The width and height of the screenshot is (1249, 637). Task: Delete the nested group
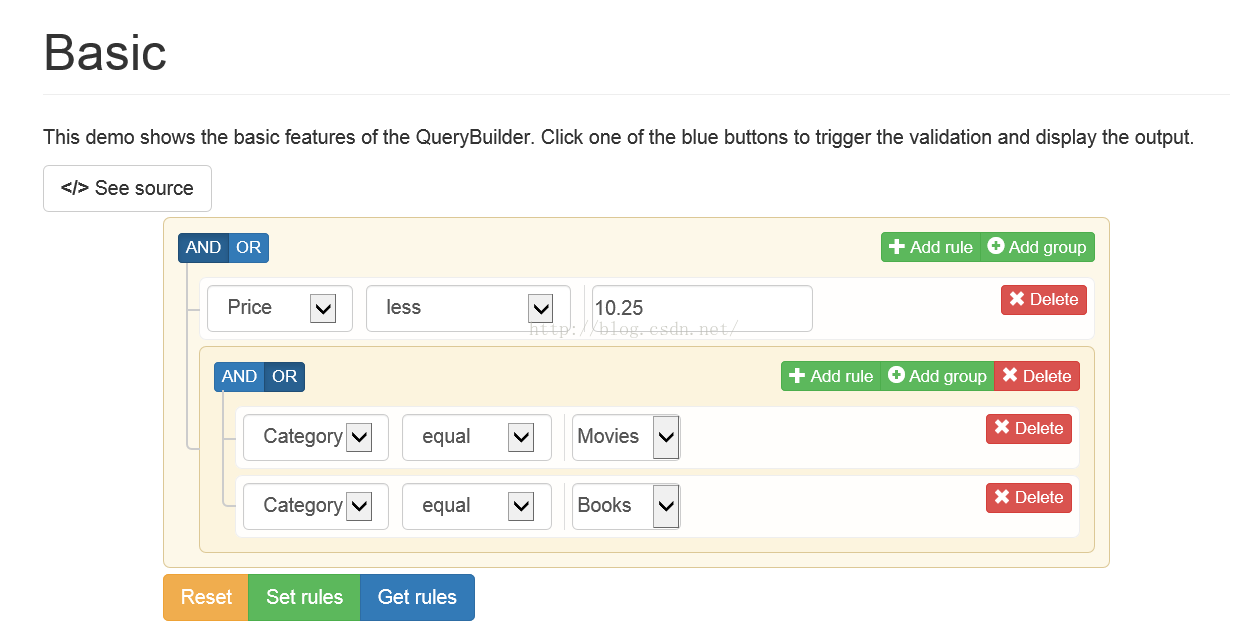pos(1037,376)
